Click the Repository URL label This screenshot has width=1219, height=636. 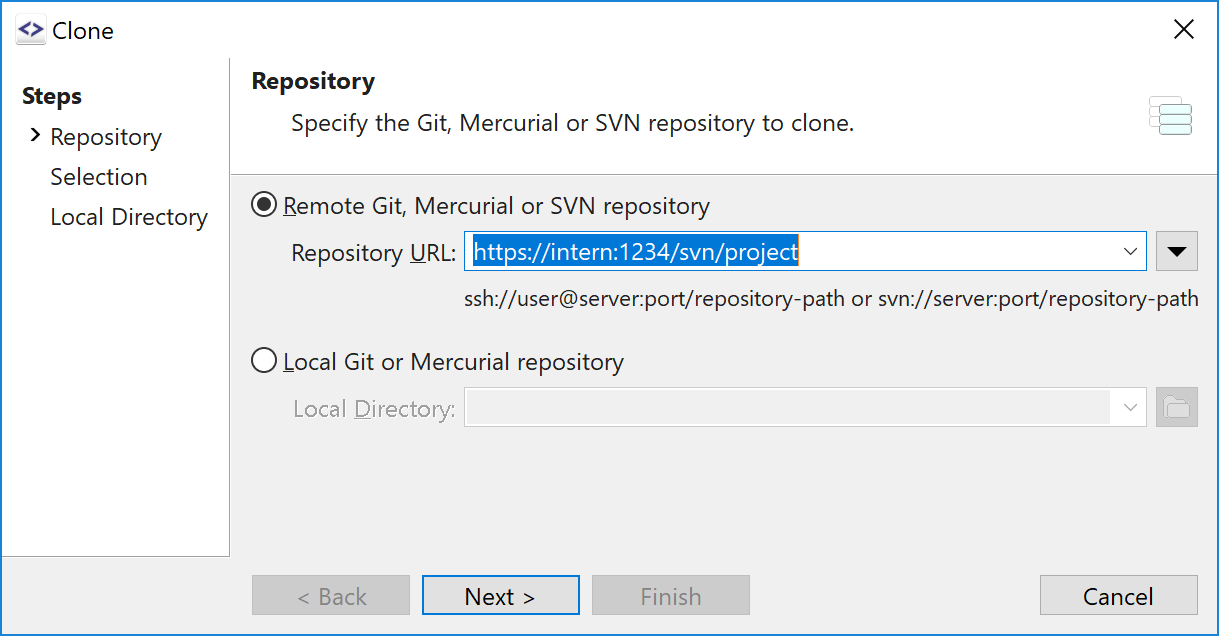click(373, 253)
